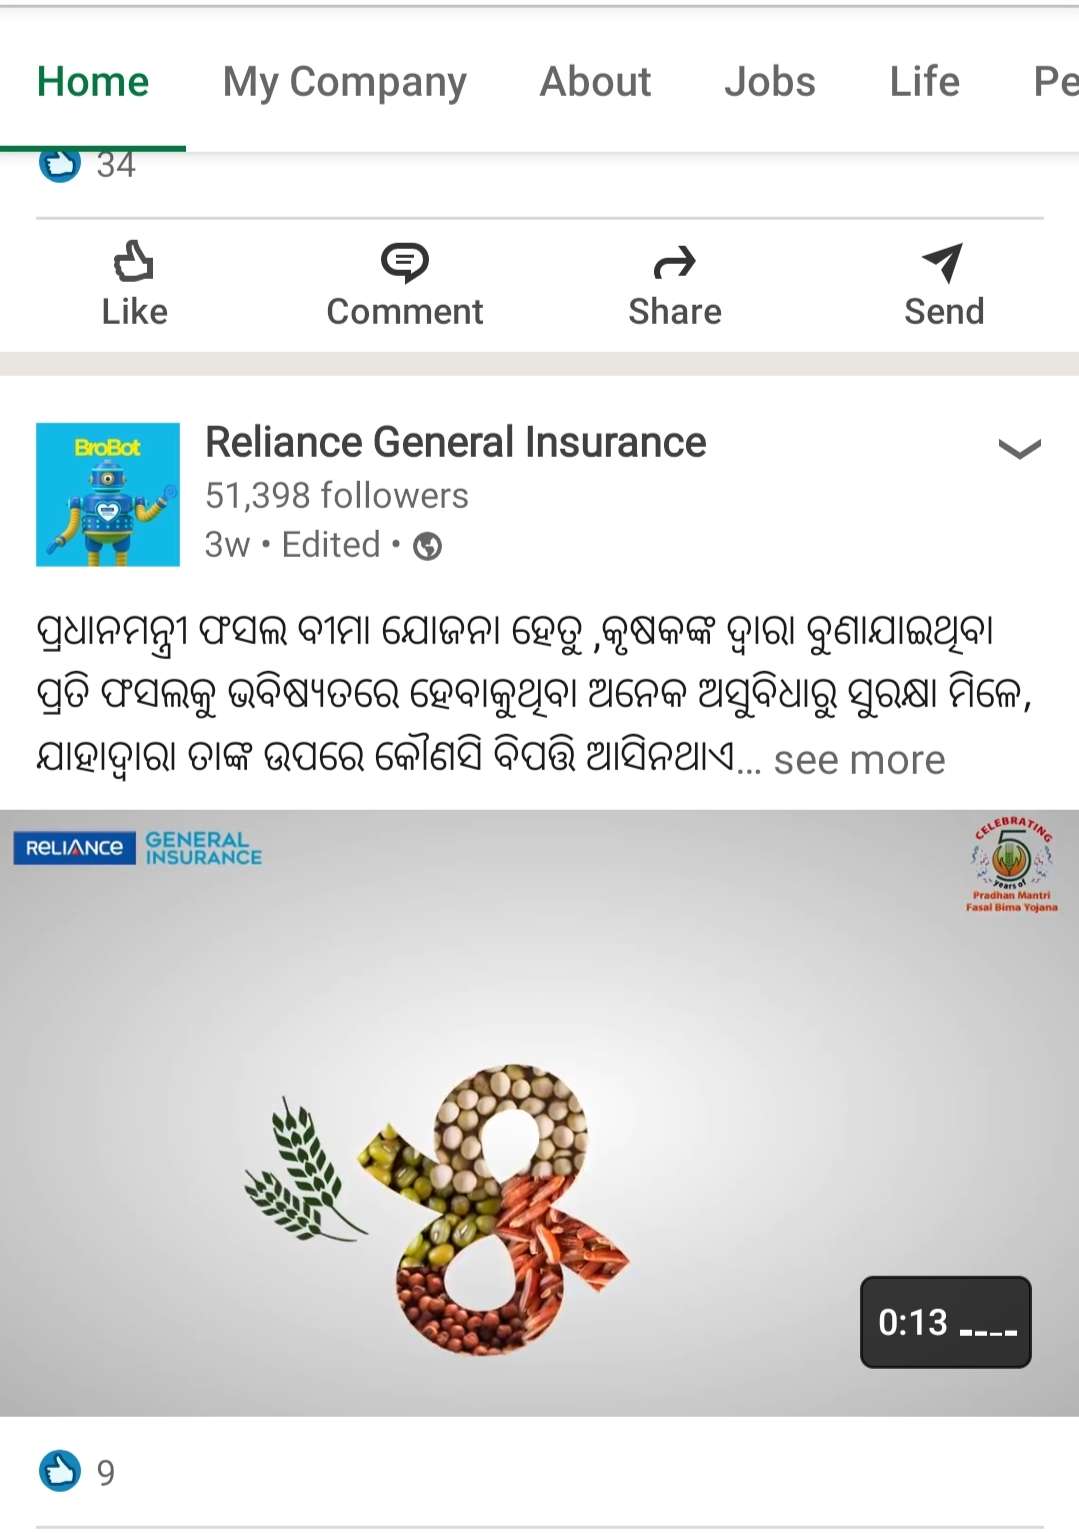1079x1533 pixels.
Task: Select the Home tab
Action: 93,82
